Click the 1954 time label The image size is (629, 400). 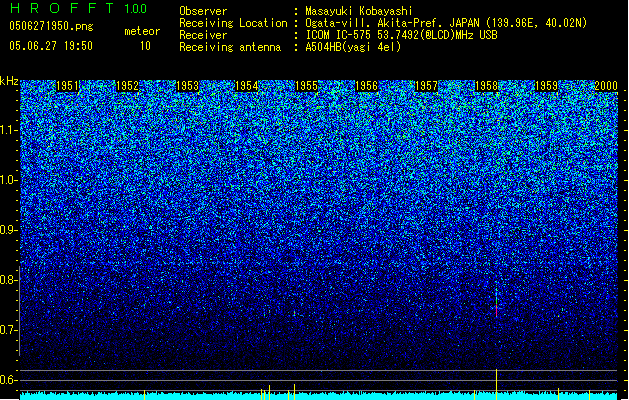[x=246, y=86]
